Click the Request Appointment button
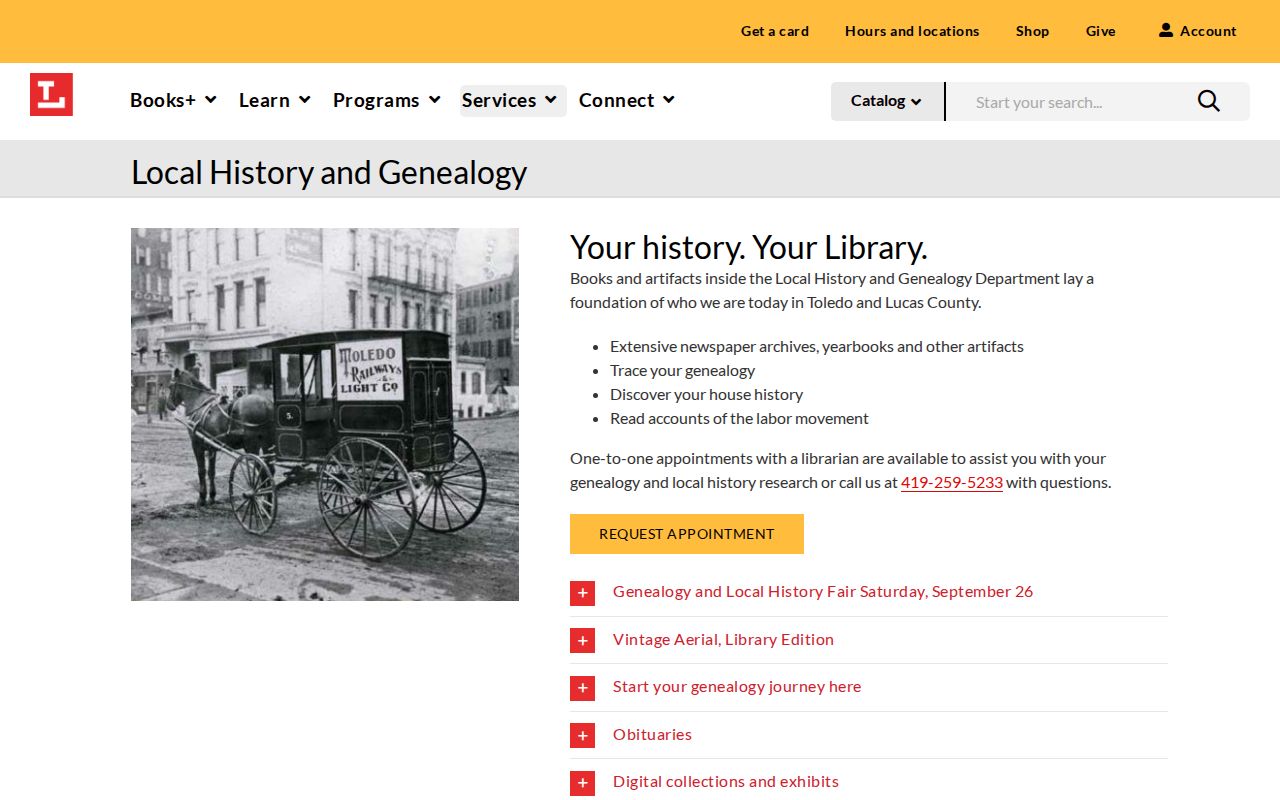Image resolution: width=1280 pixels, height=800 pixels. [687, 534]
